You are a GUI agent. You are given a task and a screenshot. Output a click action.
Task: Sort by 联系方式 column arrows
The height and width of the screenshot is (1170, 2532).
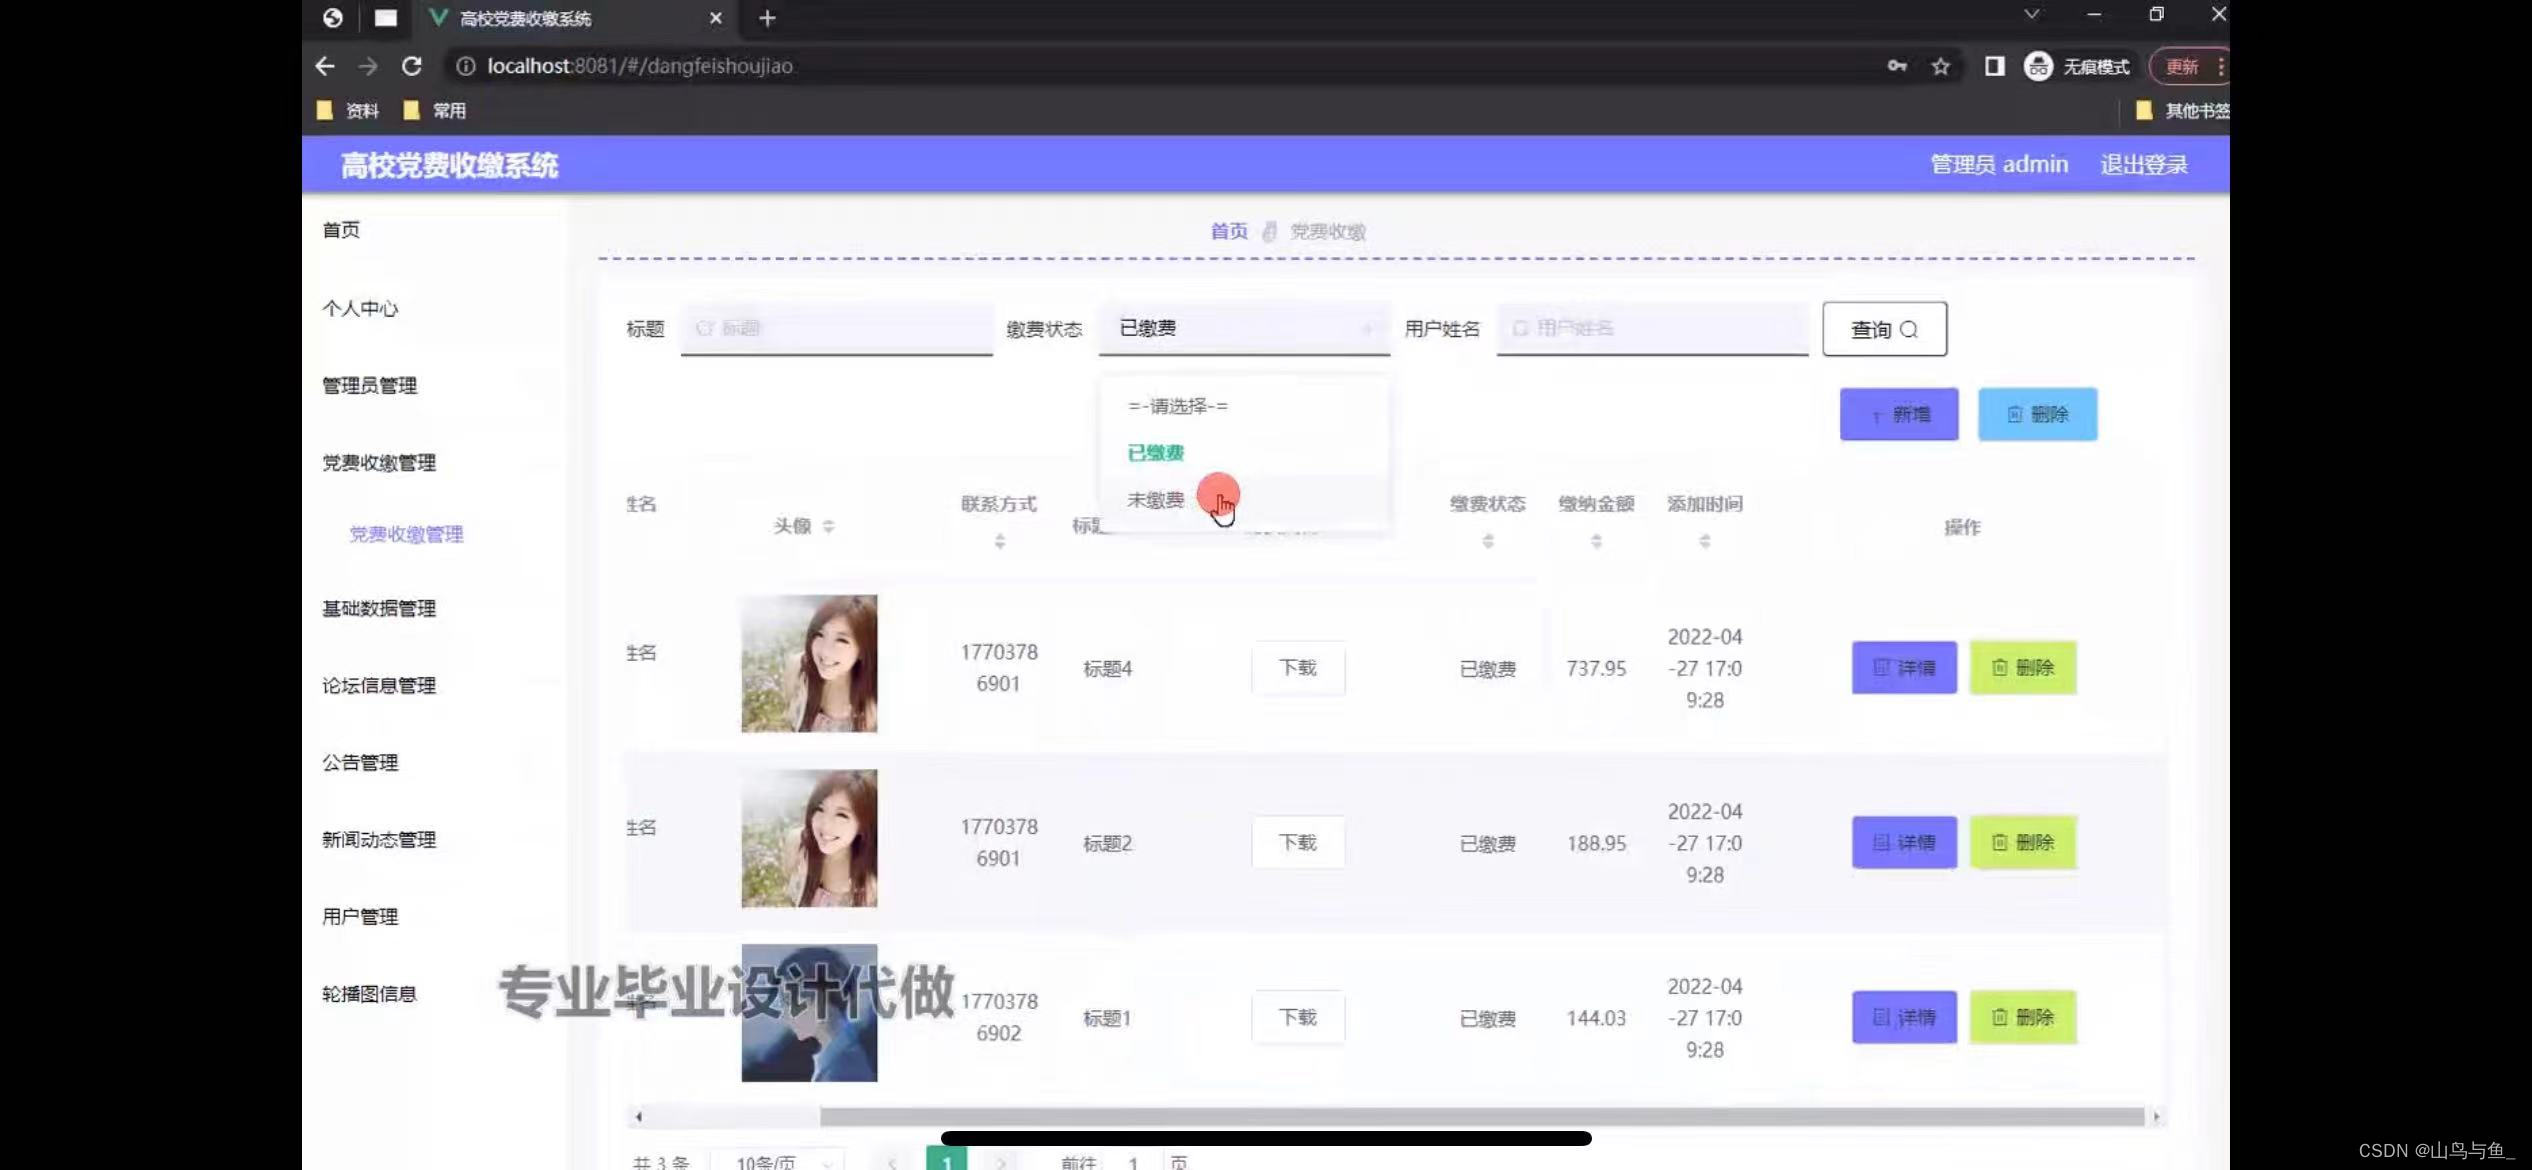(x=999, y=541)
